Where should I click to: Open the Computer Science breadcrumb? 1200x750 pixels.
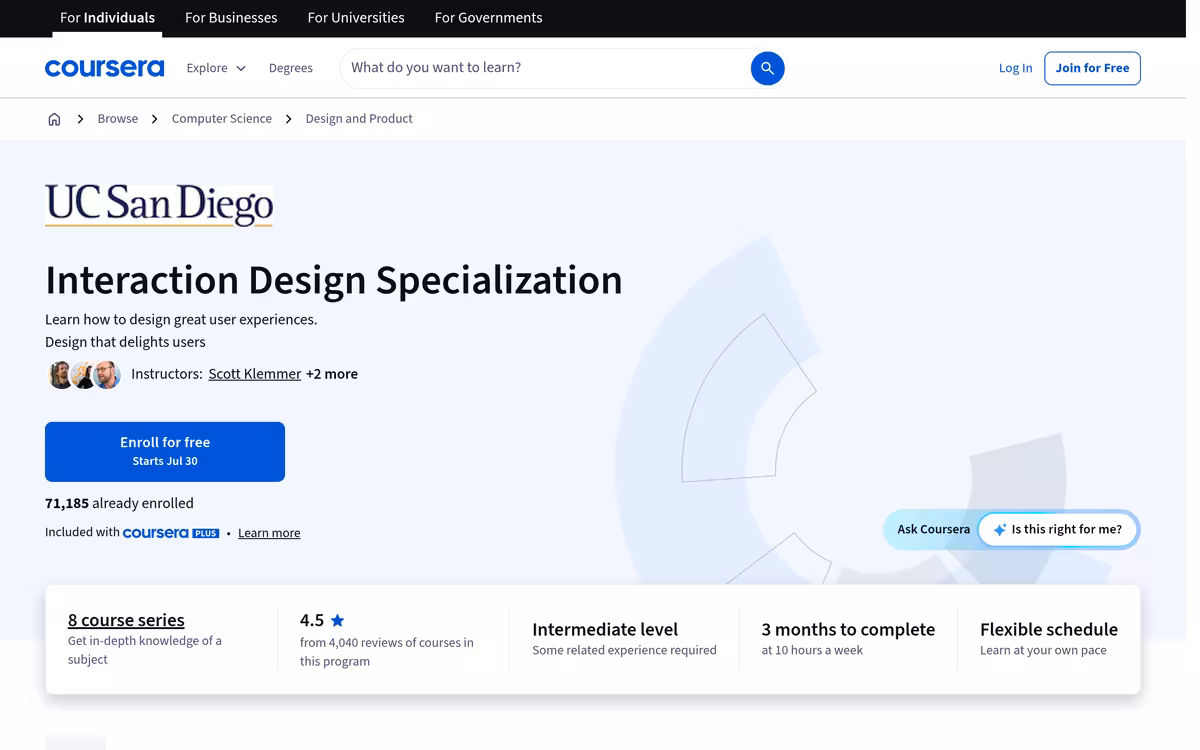pos(222,119)
